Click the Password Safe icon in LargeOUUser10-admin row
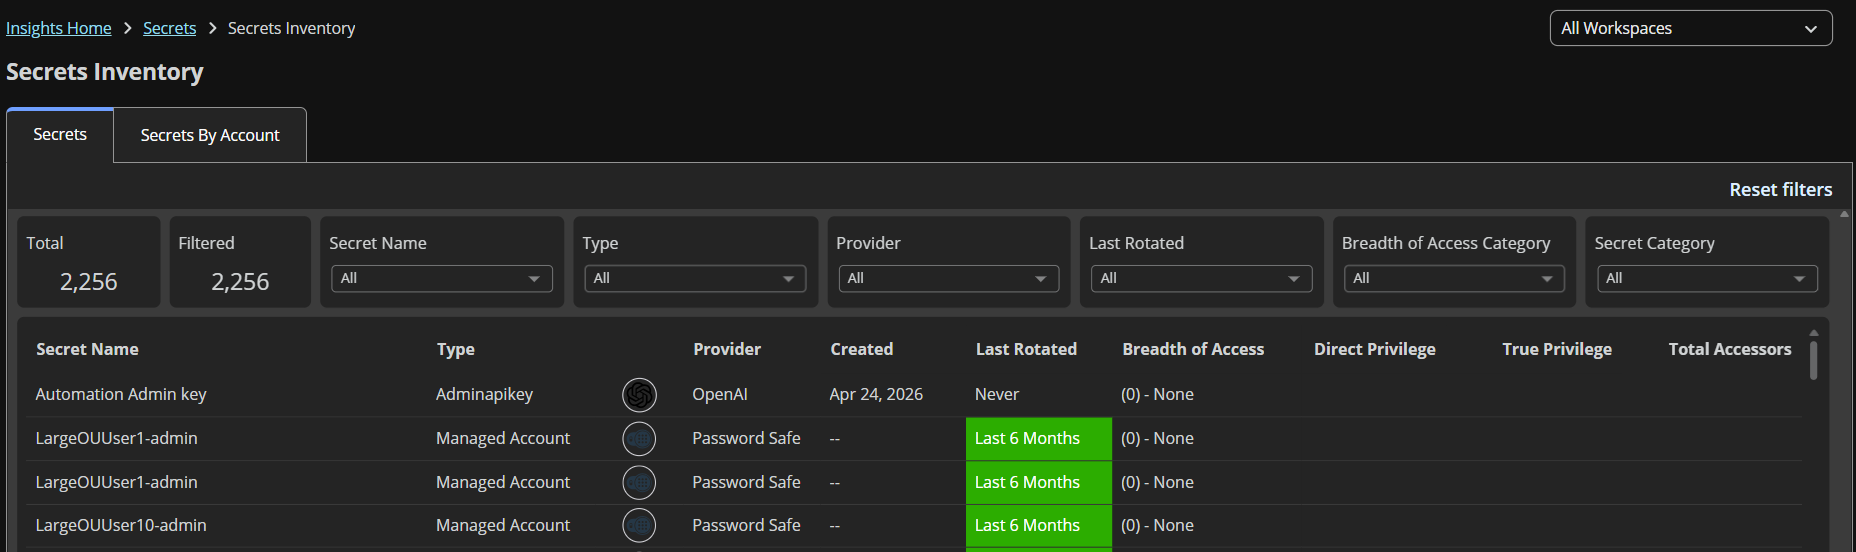 (x=639, y=526)
